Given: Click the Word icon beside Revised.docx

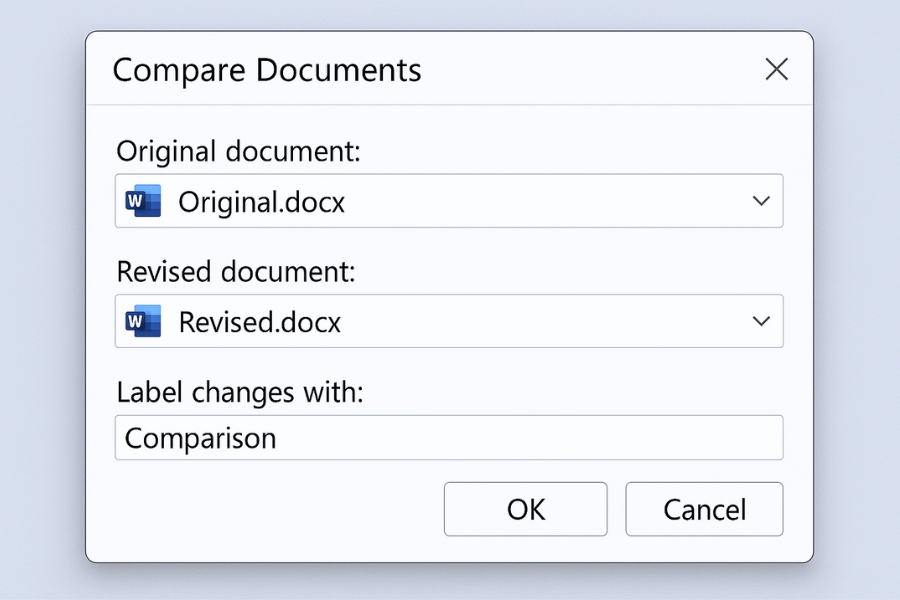Looking at the screenshot, I should (143, 321).
